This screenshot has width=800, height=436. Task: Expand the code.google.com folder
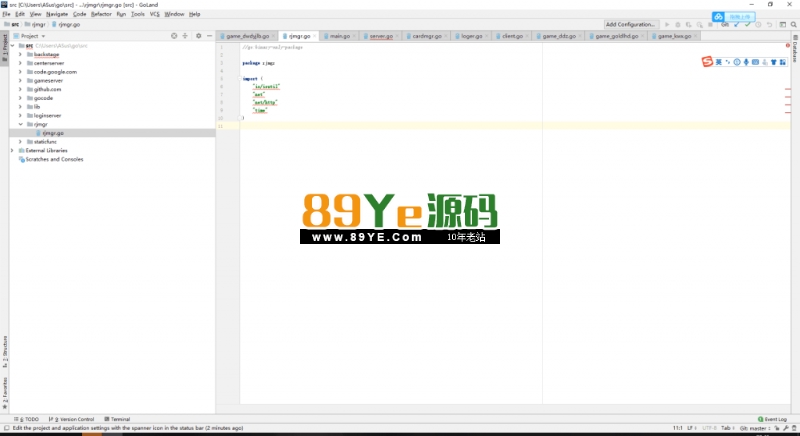click(x=20, y=72)
